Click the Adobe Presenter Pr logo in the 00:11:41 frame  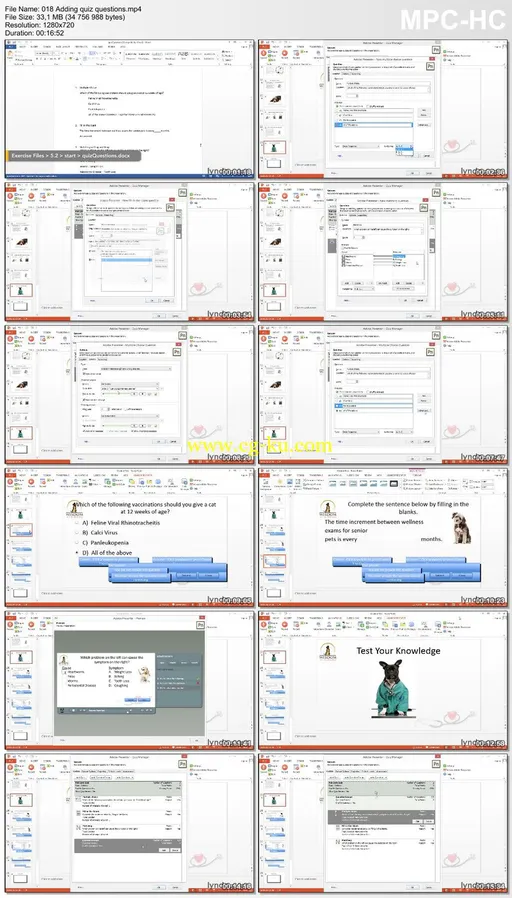200,625
